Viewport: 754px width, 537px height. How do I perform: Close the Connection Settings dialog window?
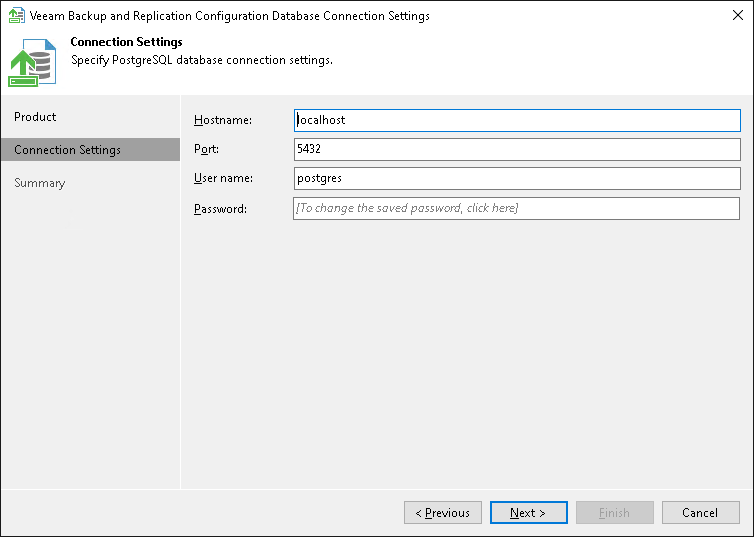738,15
